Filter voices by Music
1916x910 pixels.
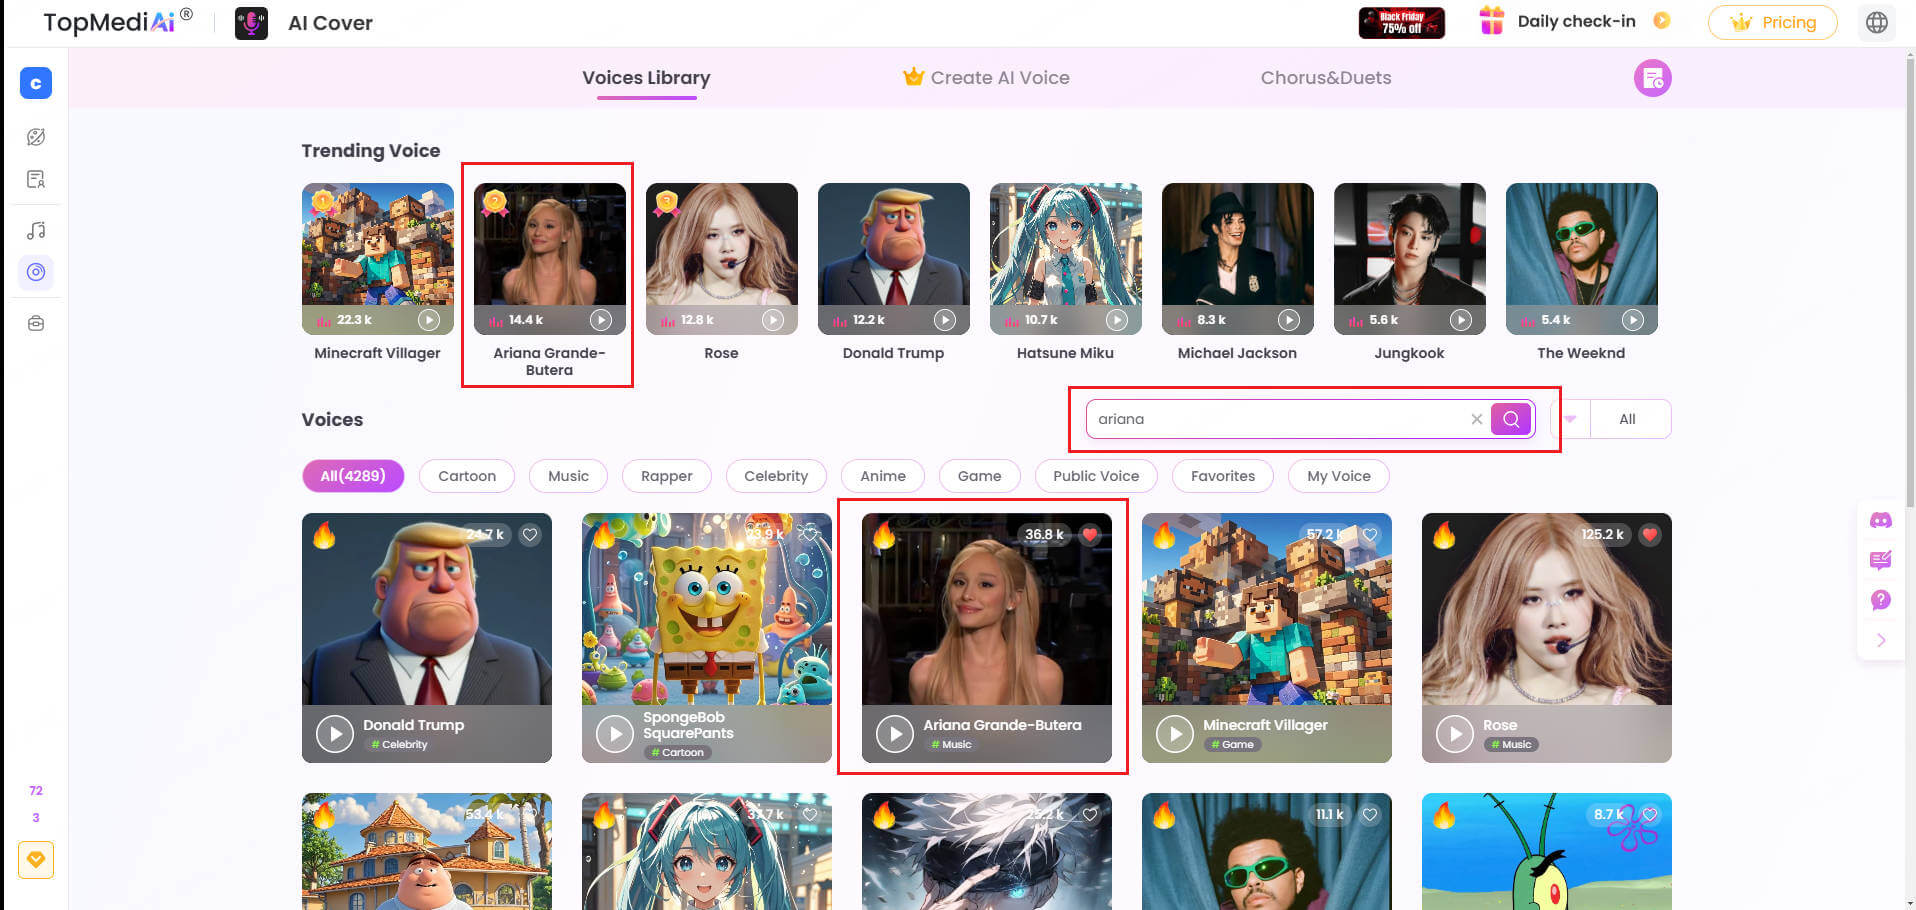tap(568, 476)
